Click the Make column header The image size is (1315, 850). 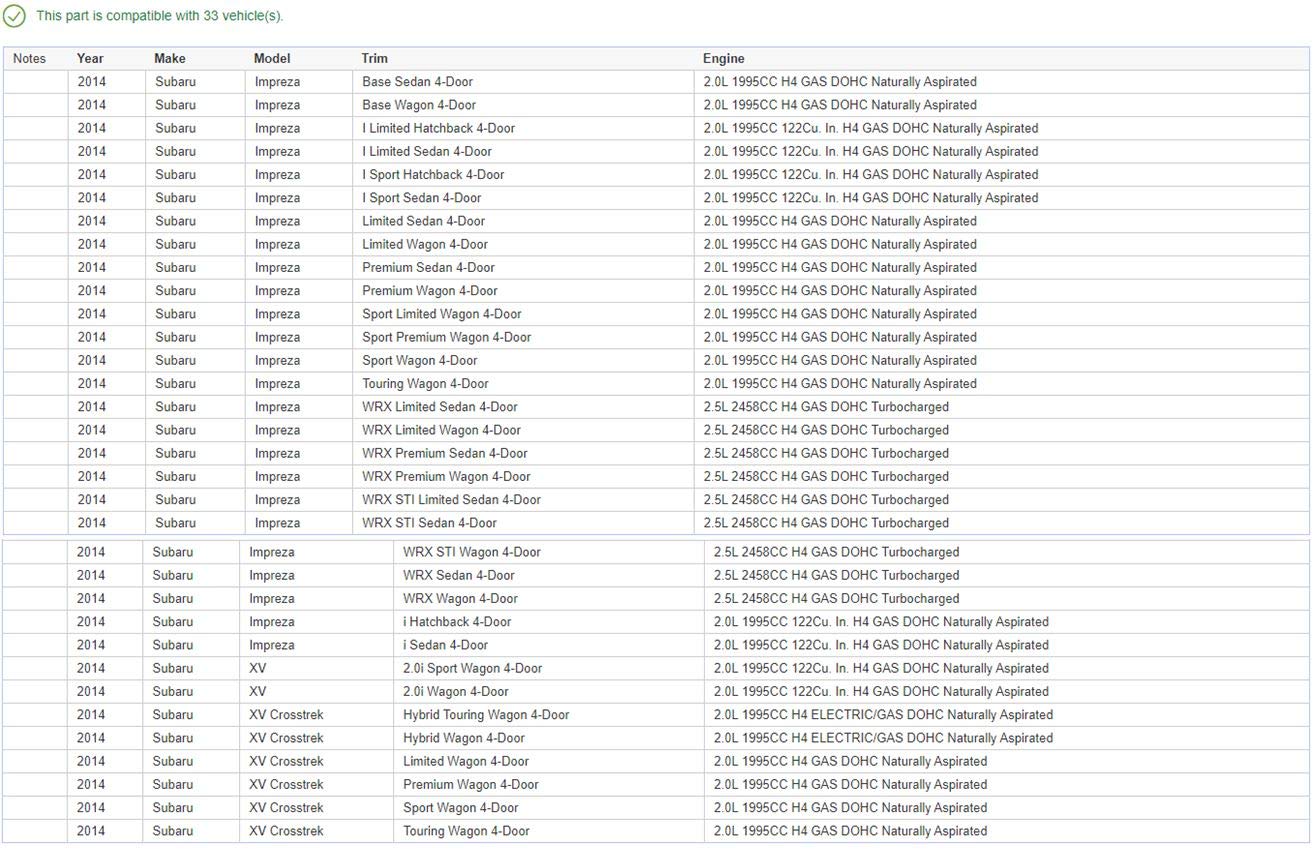170,59
